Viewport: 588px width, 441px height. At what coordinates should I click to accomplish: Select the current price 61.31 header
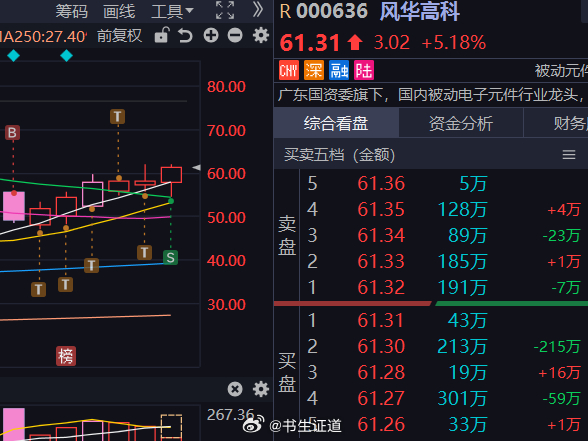pyautogui.click(x=310, y=42)
